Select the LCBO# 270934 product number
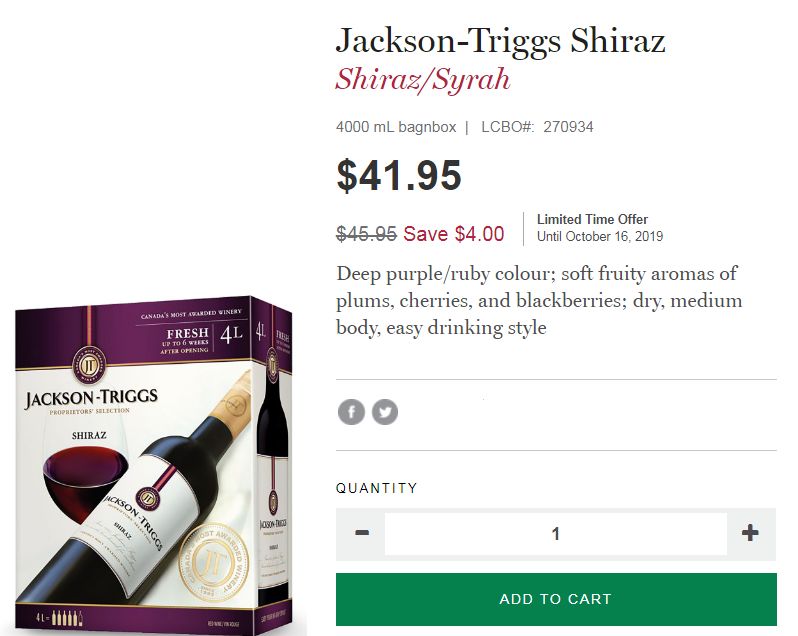Screen dimensions: 798x636 537,127
